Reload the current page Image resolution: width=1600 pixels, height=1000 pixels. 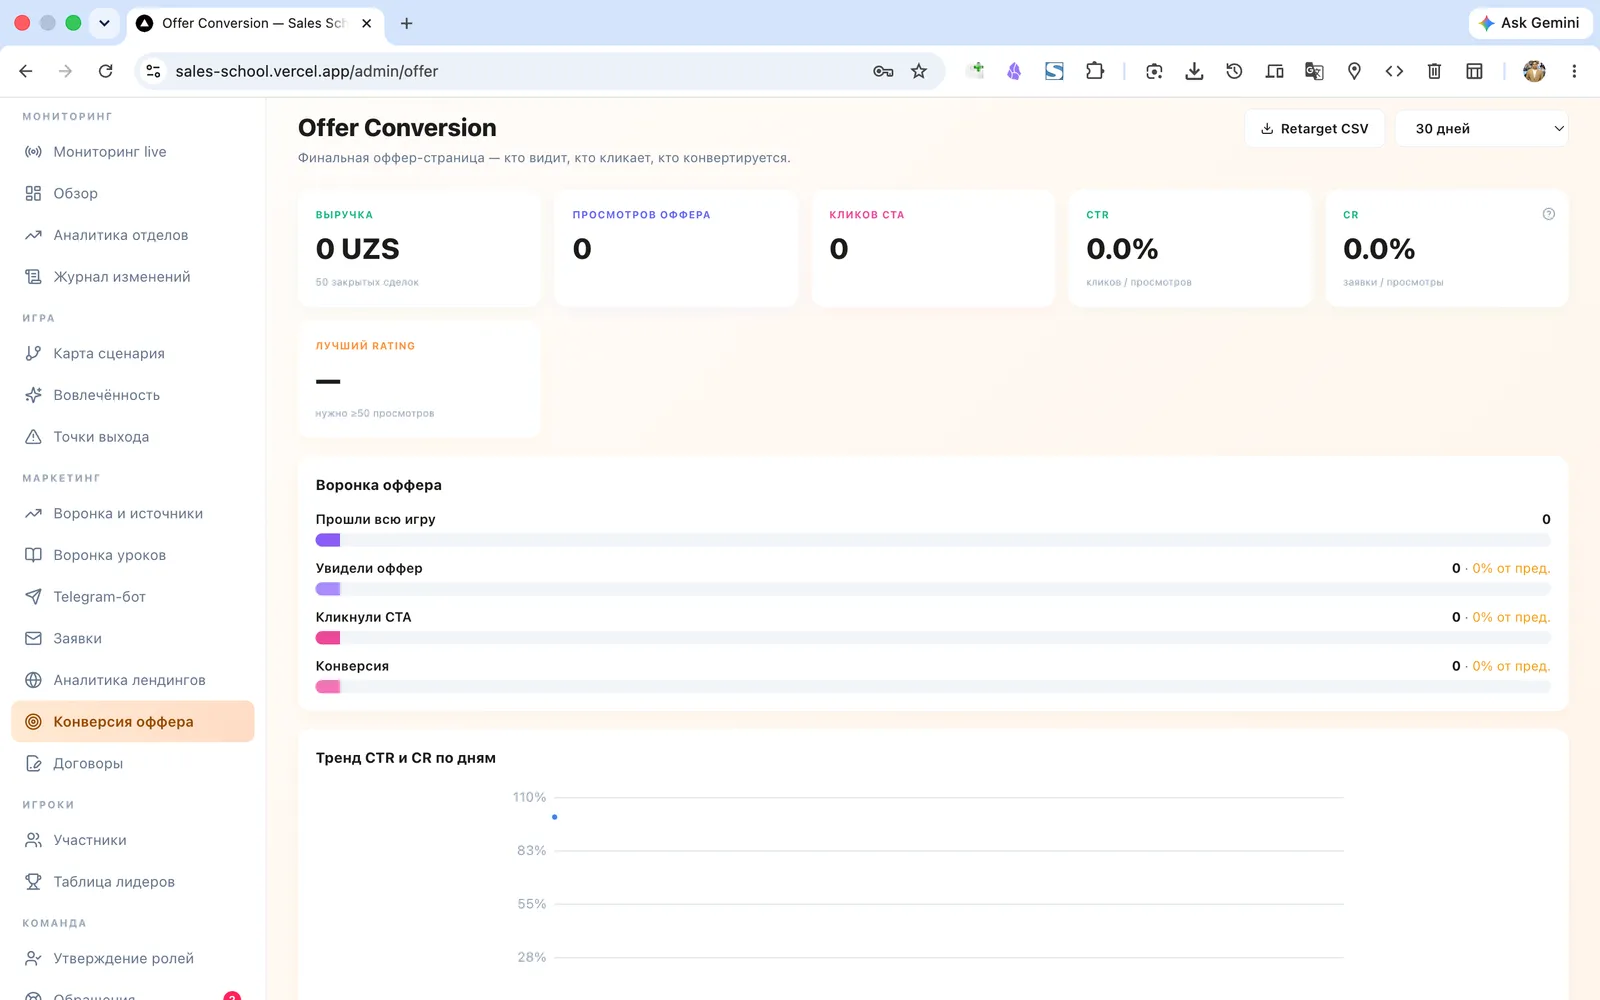coord(105,71)
